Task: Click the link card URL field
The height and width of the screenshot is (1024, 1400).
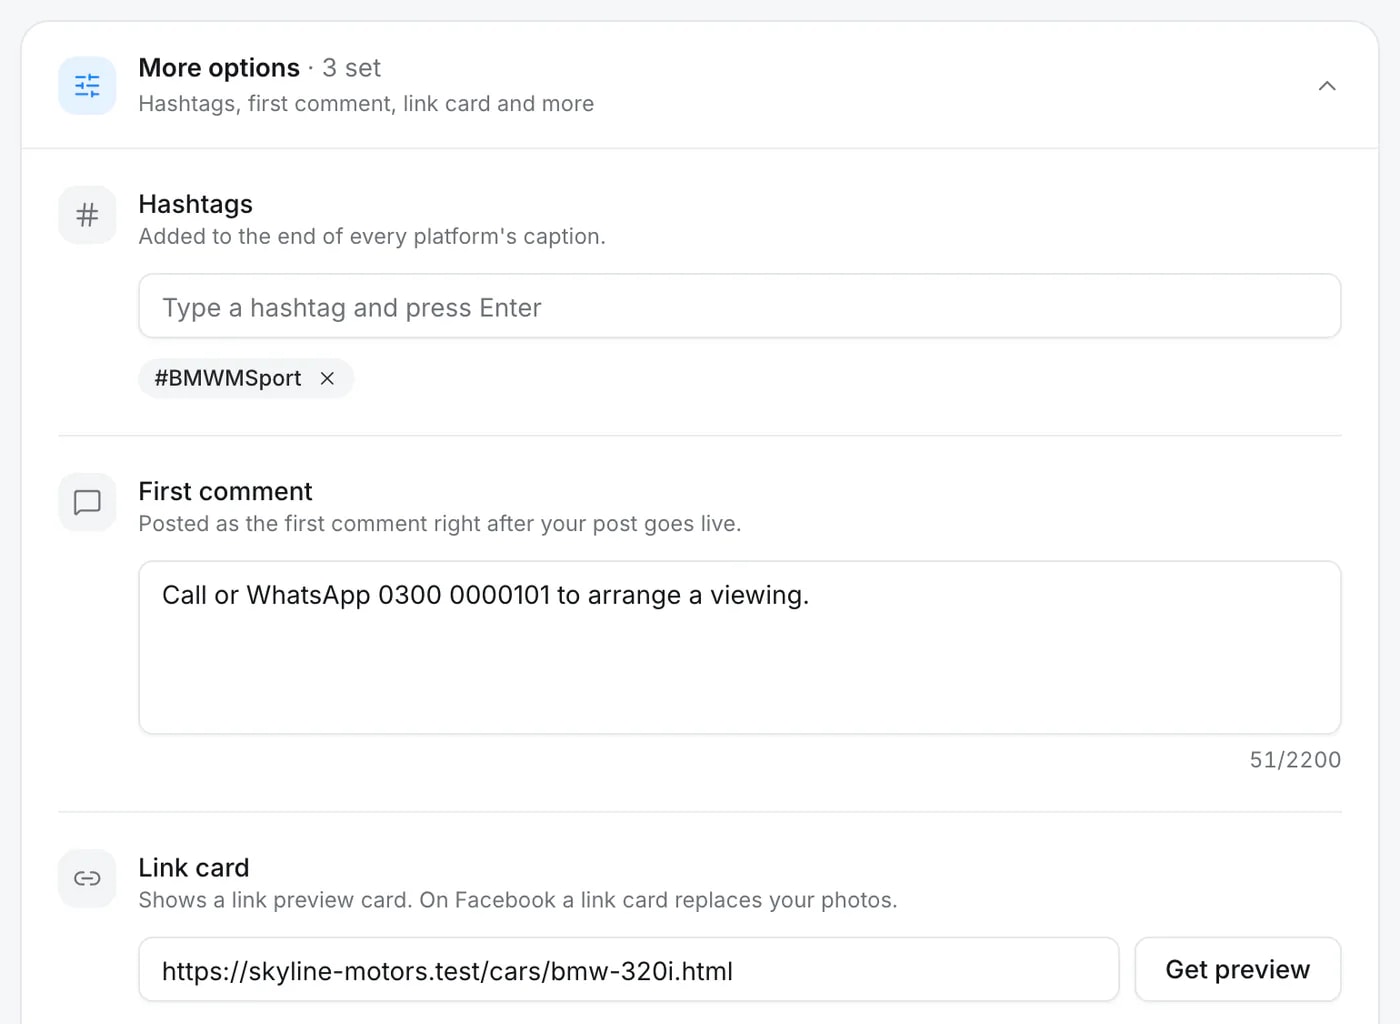Action: tap(628, 969)
